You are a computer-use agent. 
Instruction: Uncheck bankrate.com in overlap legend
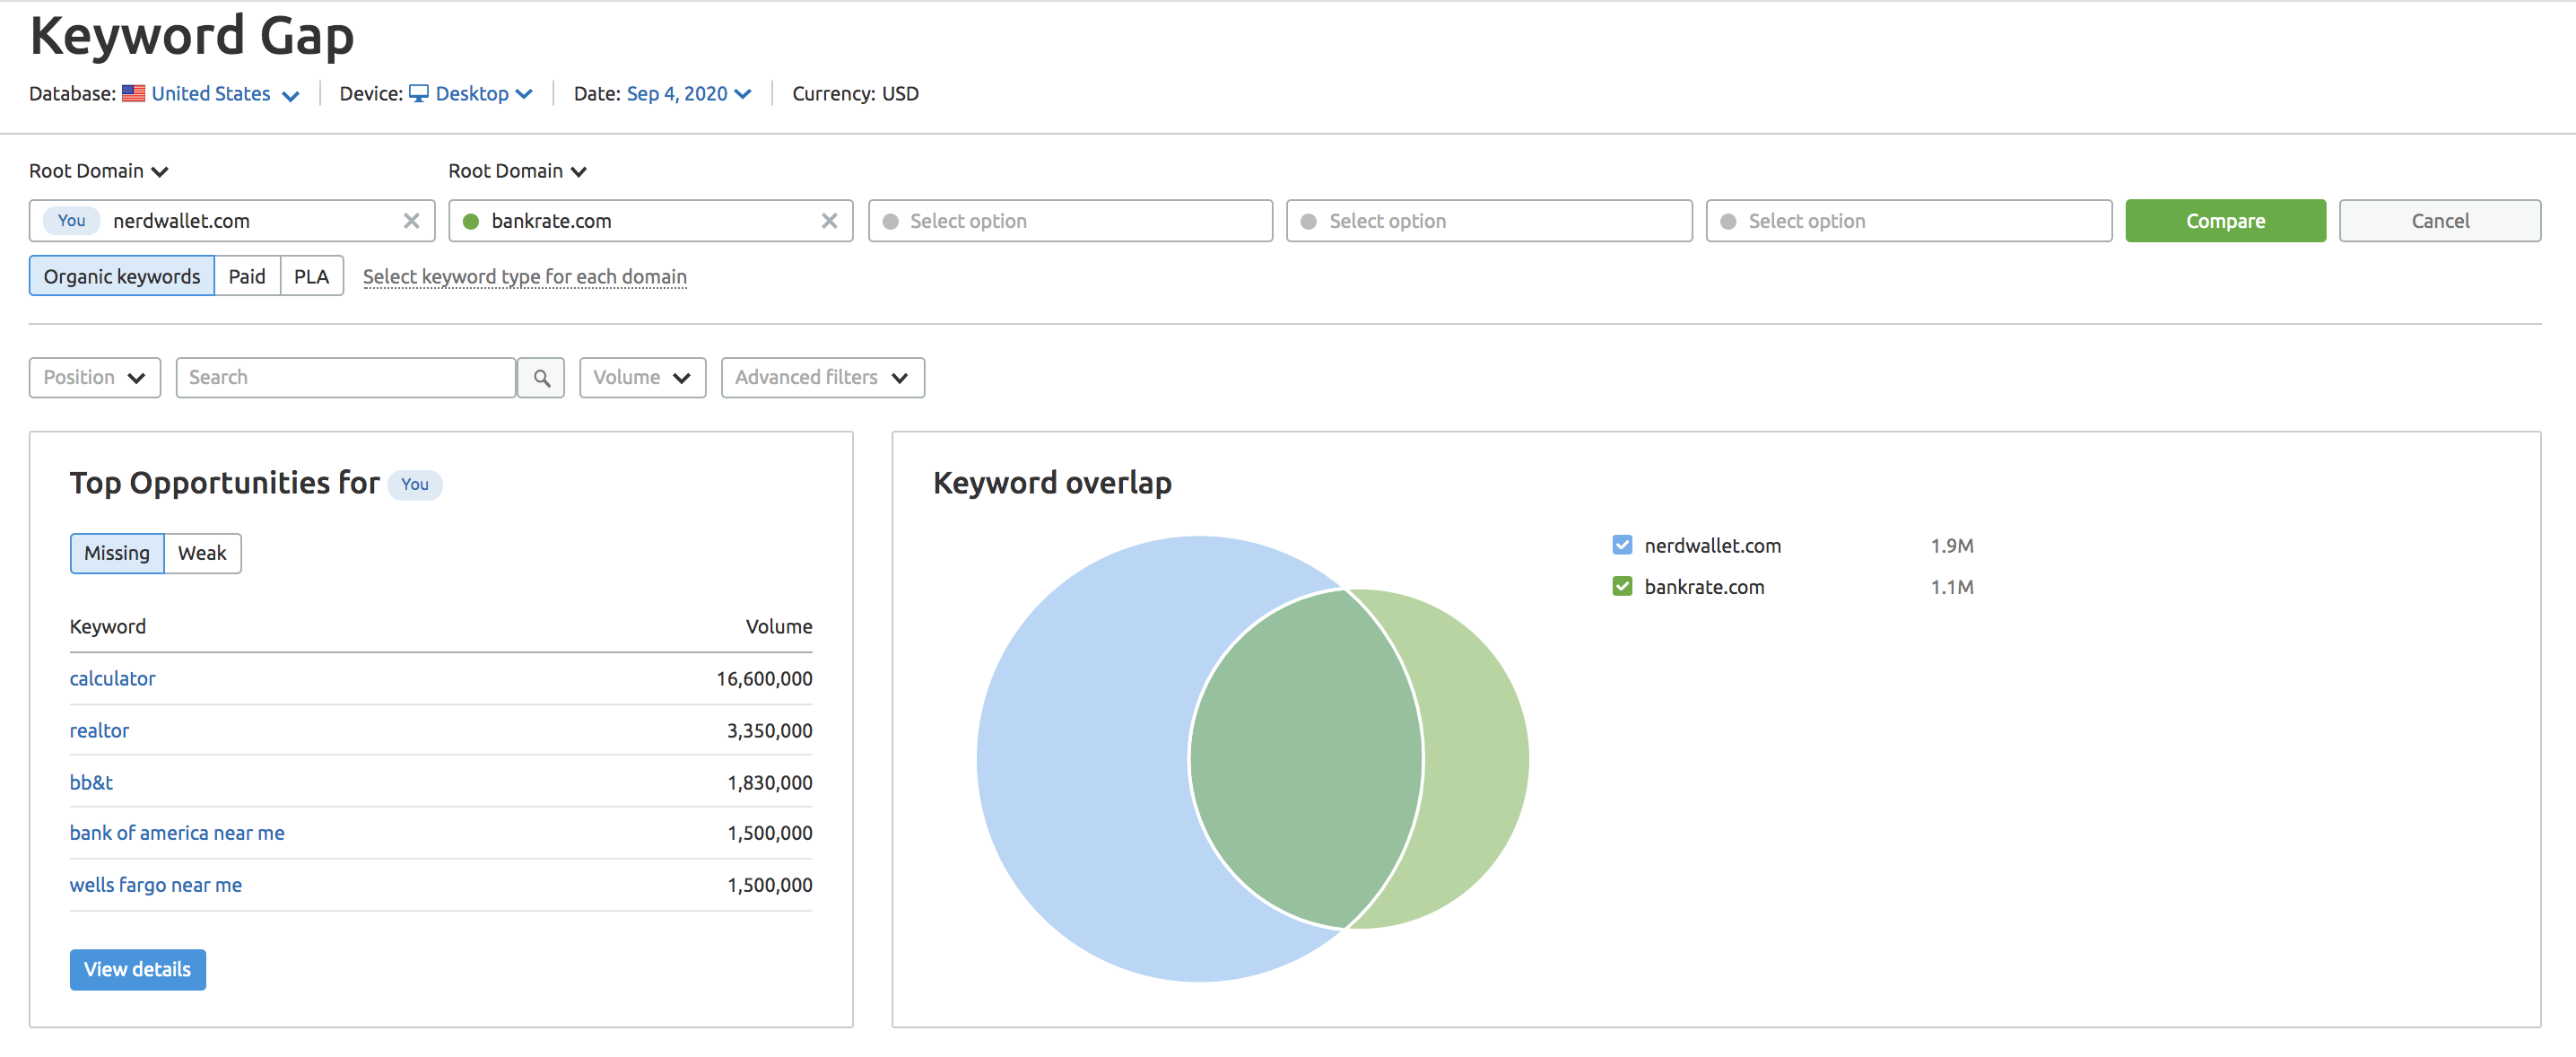click(x=1622, y=587)
